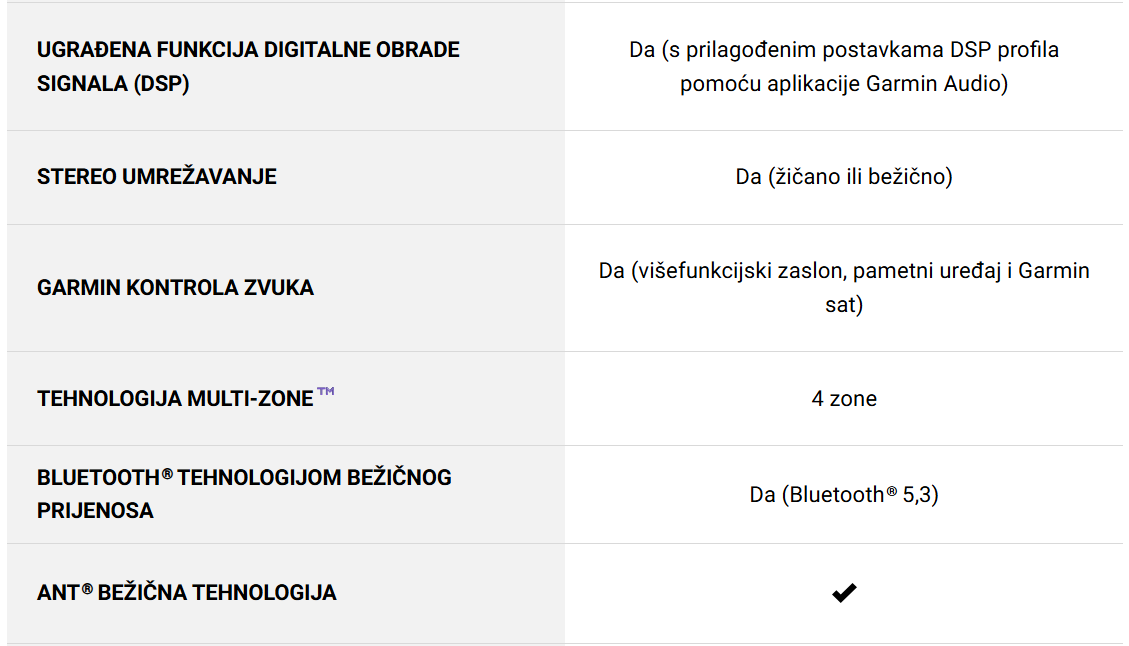Click the '4 zone' value
The width and height of the screenshot is (1129, 646).
844,398
